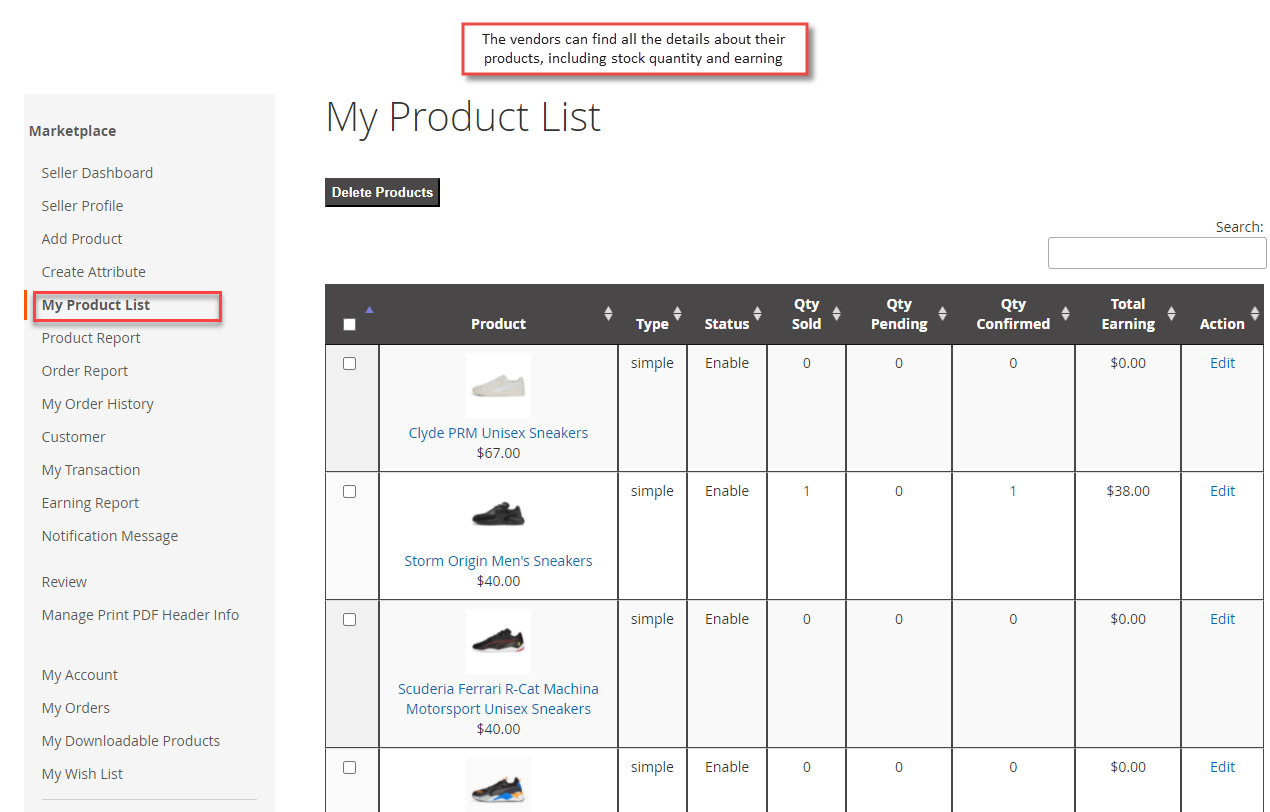The image size is (1270, 812).
Task: Open Customer section in sidebar
Action: point(73,437)
